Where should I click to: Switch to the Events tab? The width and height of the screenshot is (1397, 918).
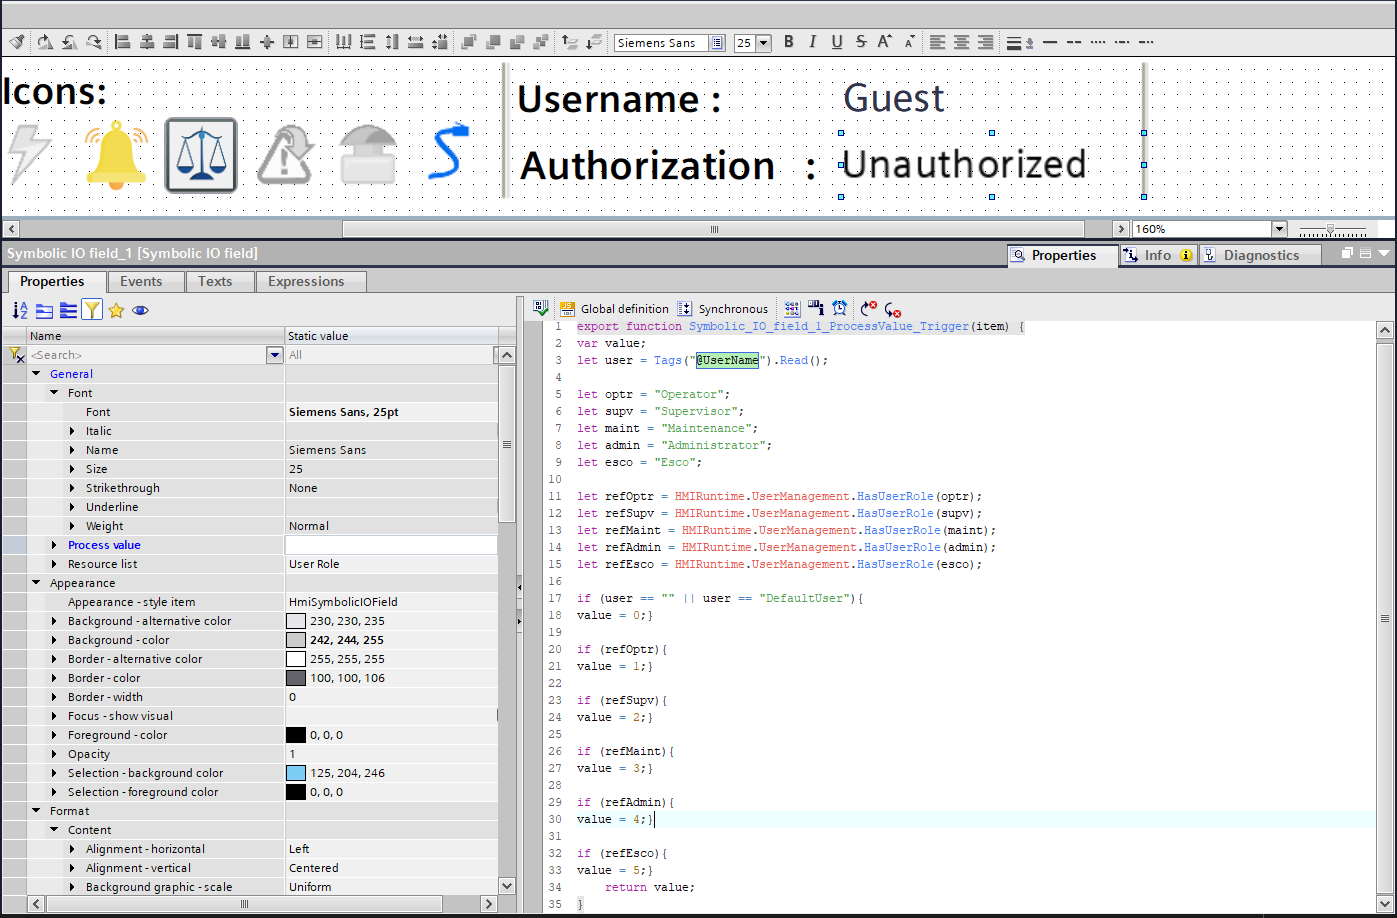(x=141, y=282)
